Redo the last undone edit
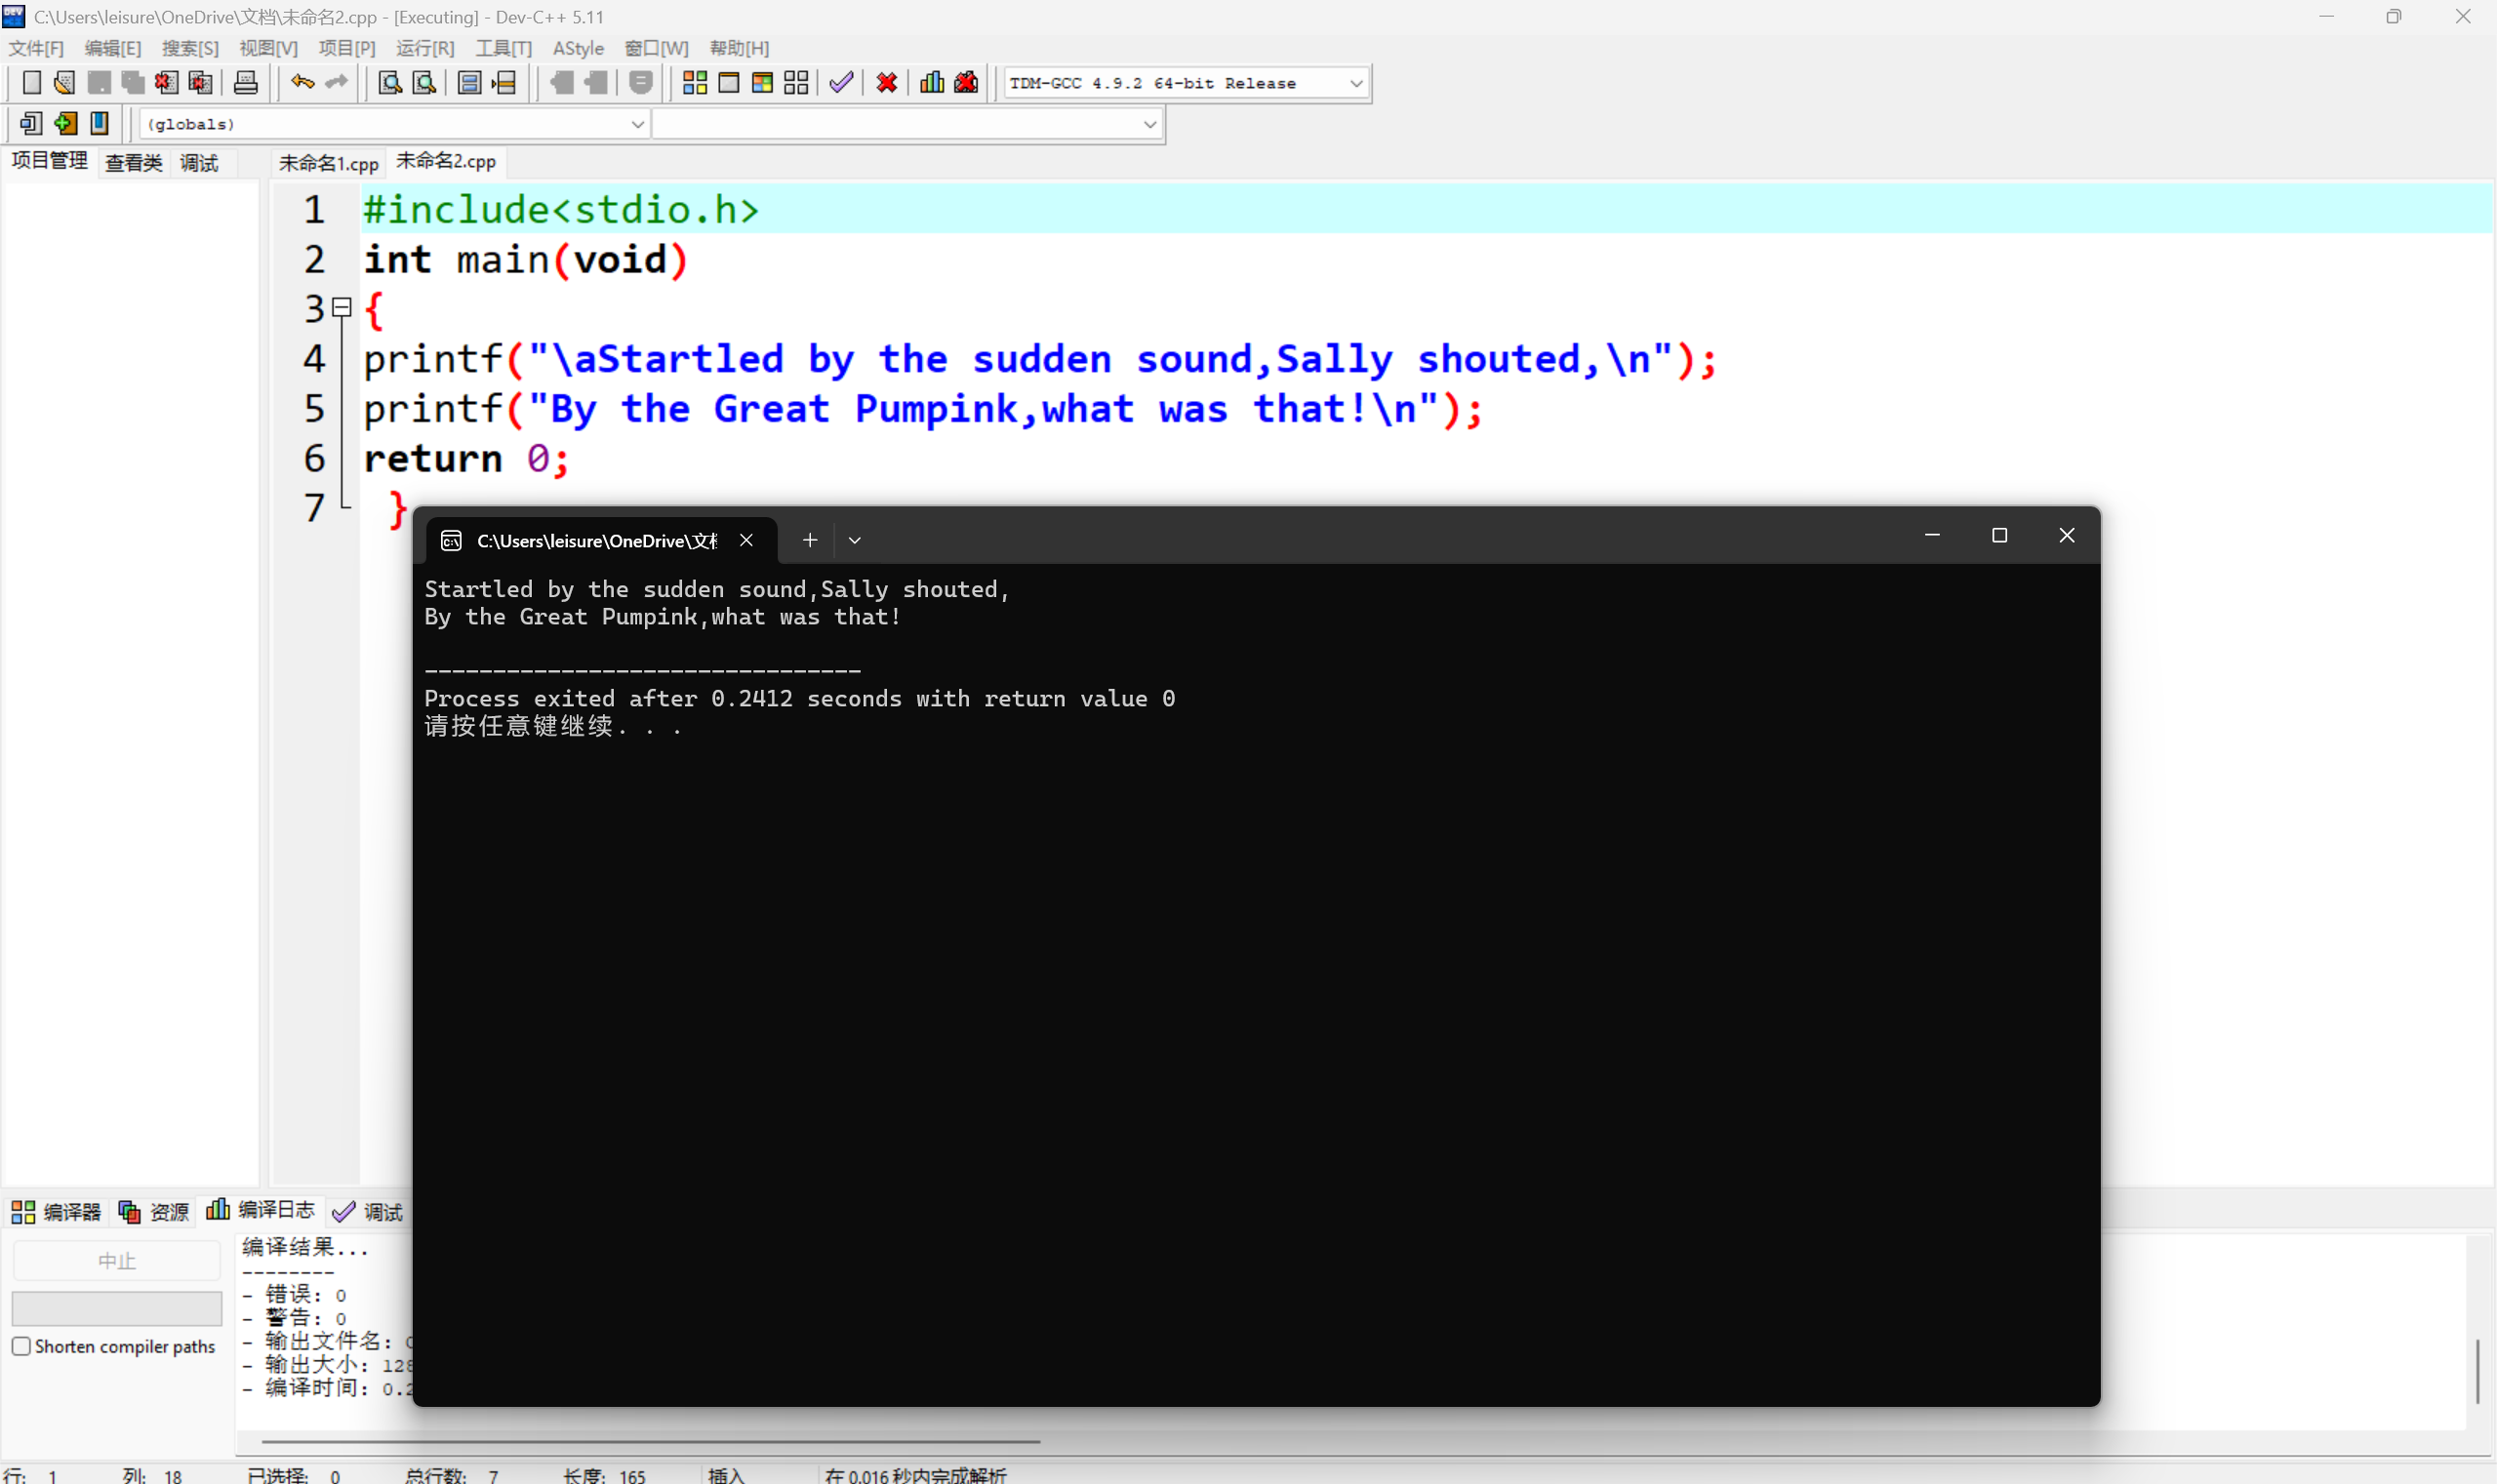 pos(335,82)
